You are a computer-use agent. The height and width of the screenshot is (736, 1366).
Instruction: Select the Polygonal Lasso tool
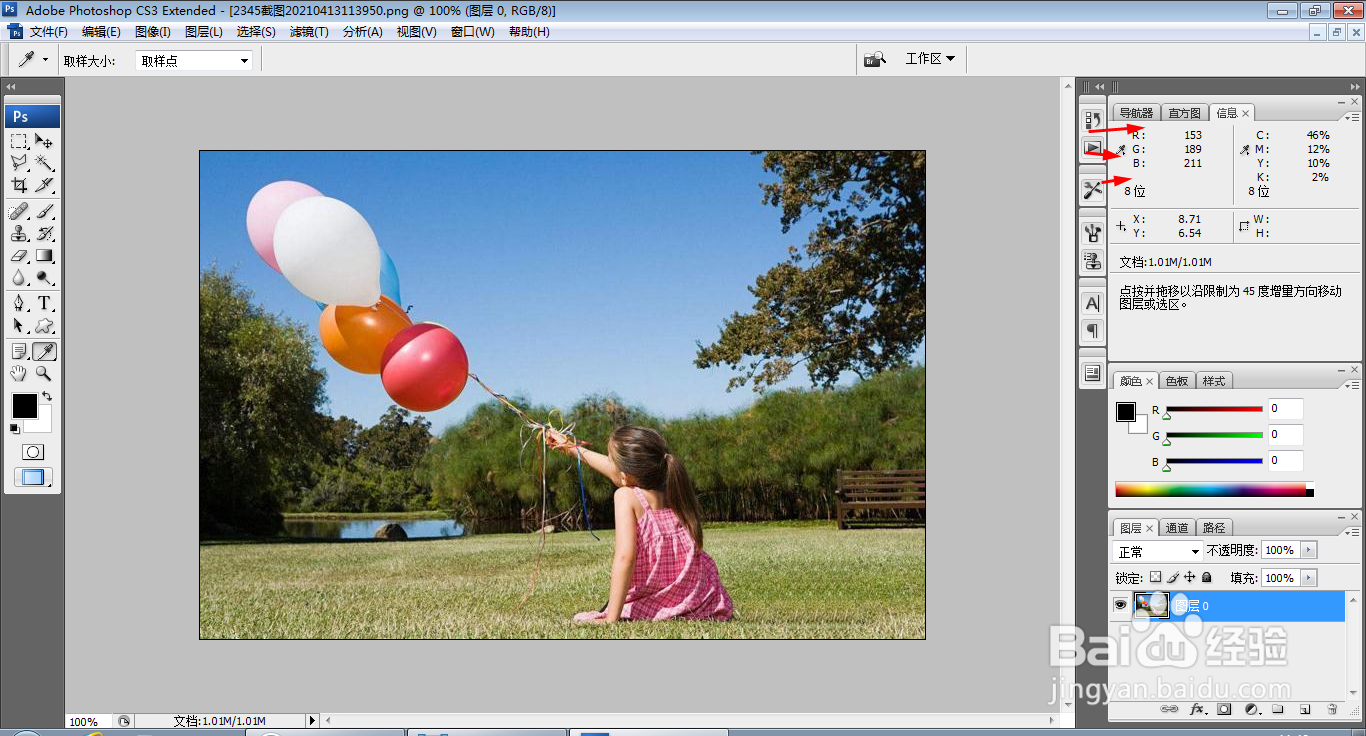19,163
